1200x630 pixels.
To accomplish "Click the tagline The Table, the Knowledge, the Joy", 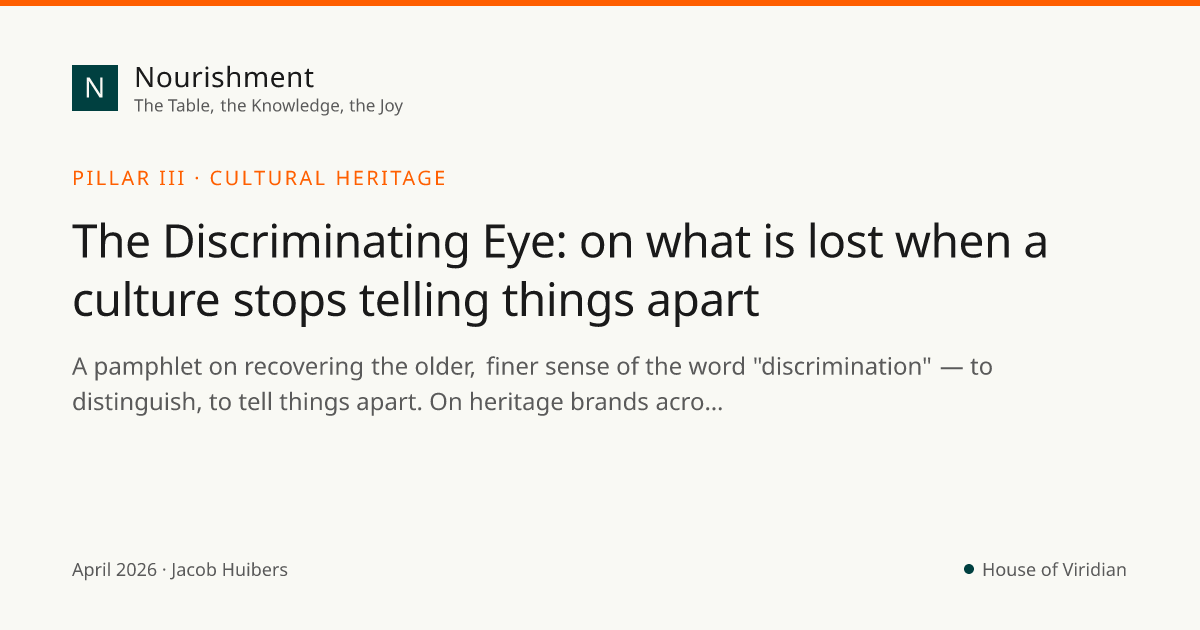I will click(268, 106).
